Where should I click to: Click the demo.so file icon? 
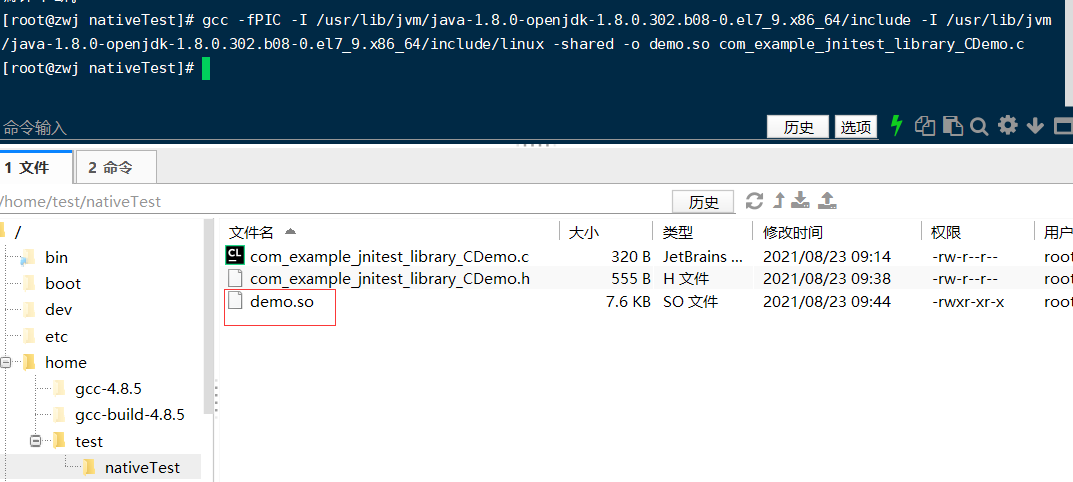[235, 300]
